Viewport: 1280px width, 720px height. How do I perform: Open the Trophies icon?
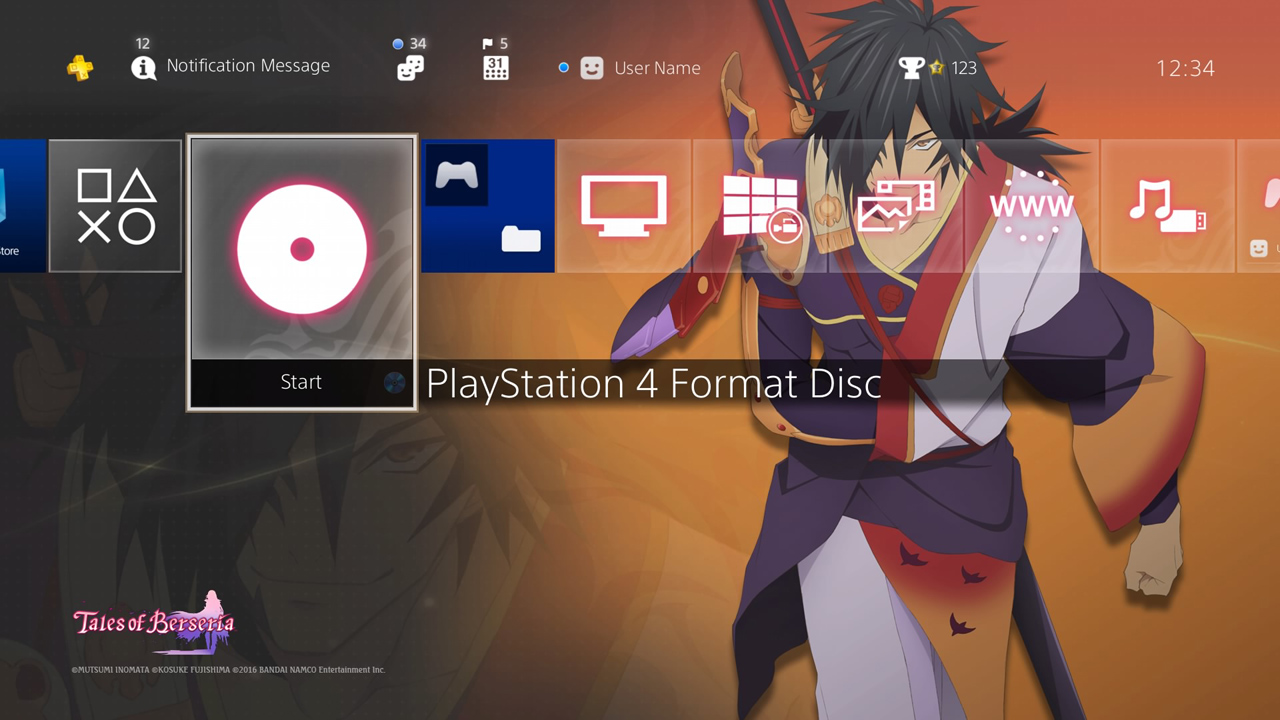pyautogui.click(x=911, y=67)
